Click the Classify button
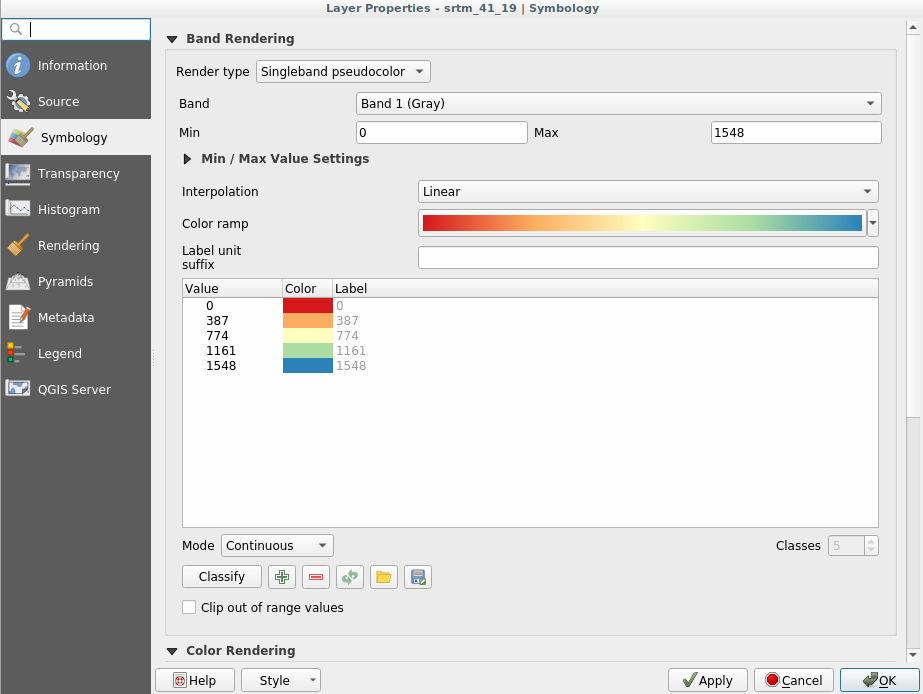 click(x=222, y=577)
